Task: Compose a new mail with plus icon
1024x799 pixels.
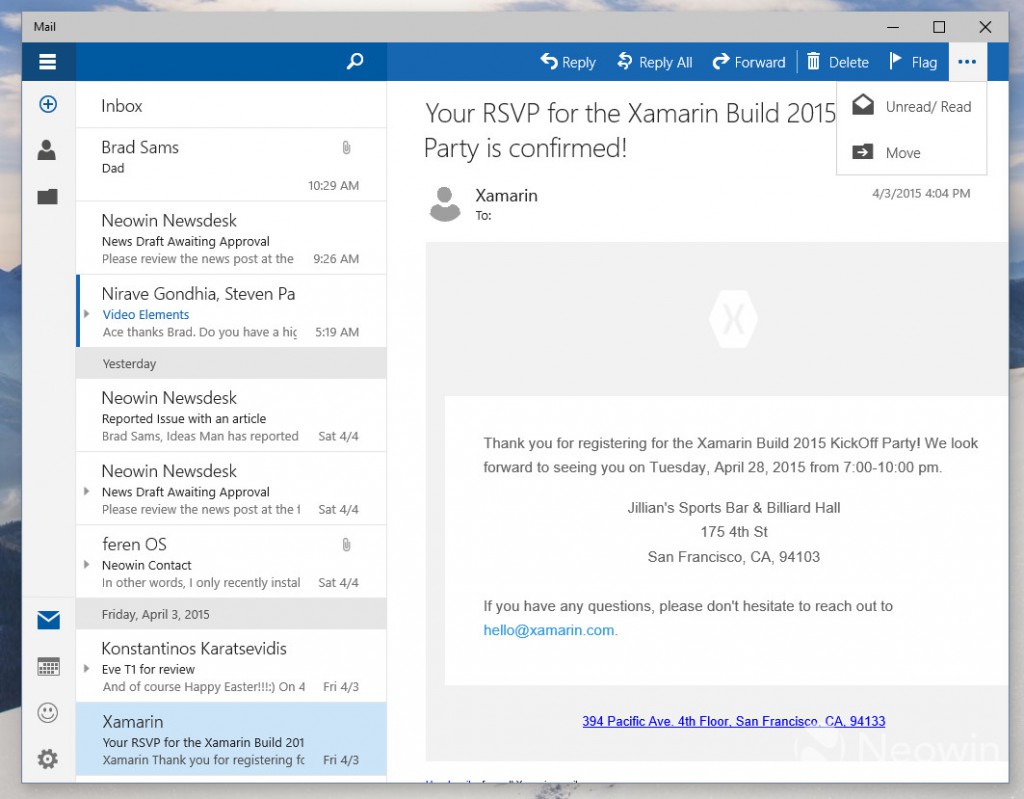Action: coord(48,104)
